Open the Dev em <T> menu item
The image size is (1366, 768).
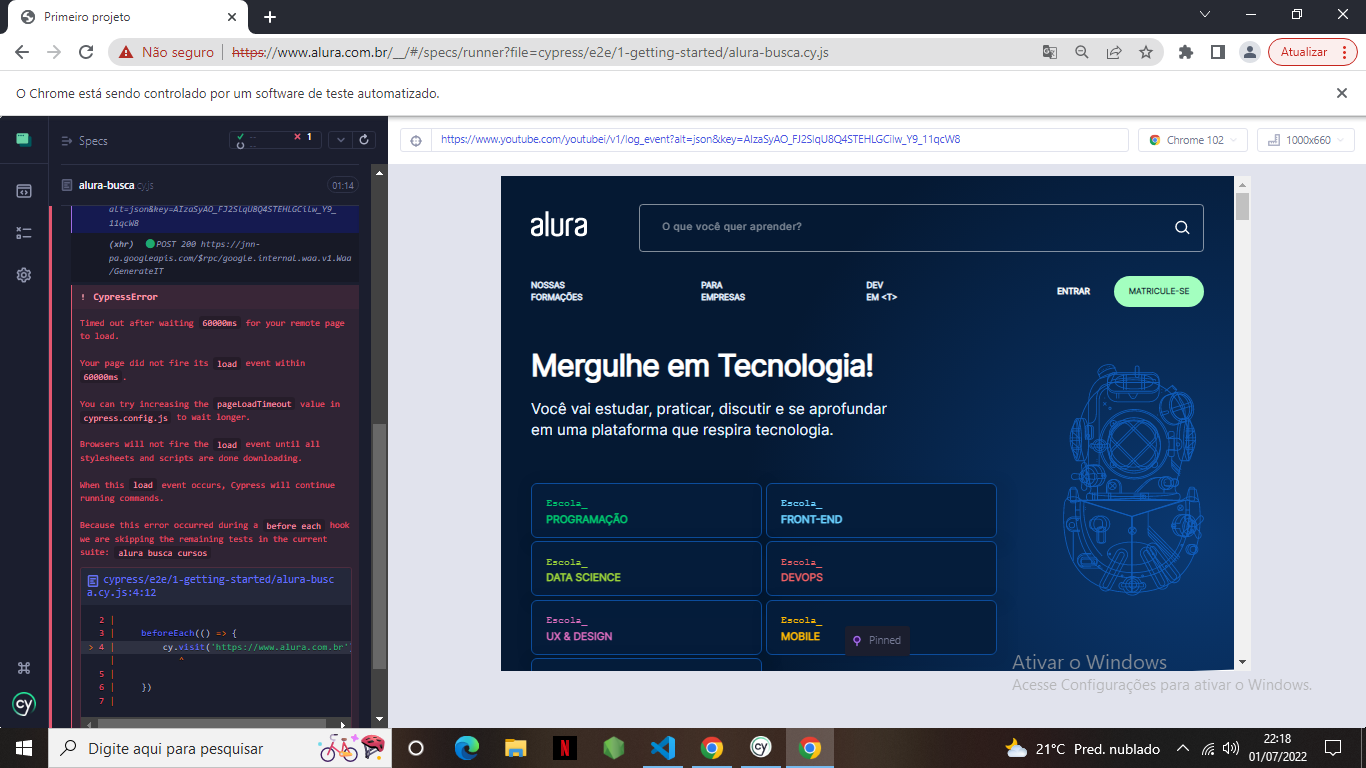coord(881,291)
